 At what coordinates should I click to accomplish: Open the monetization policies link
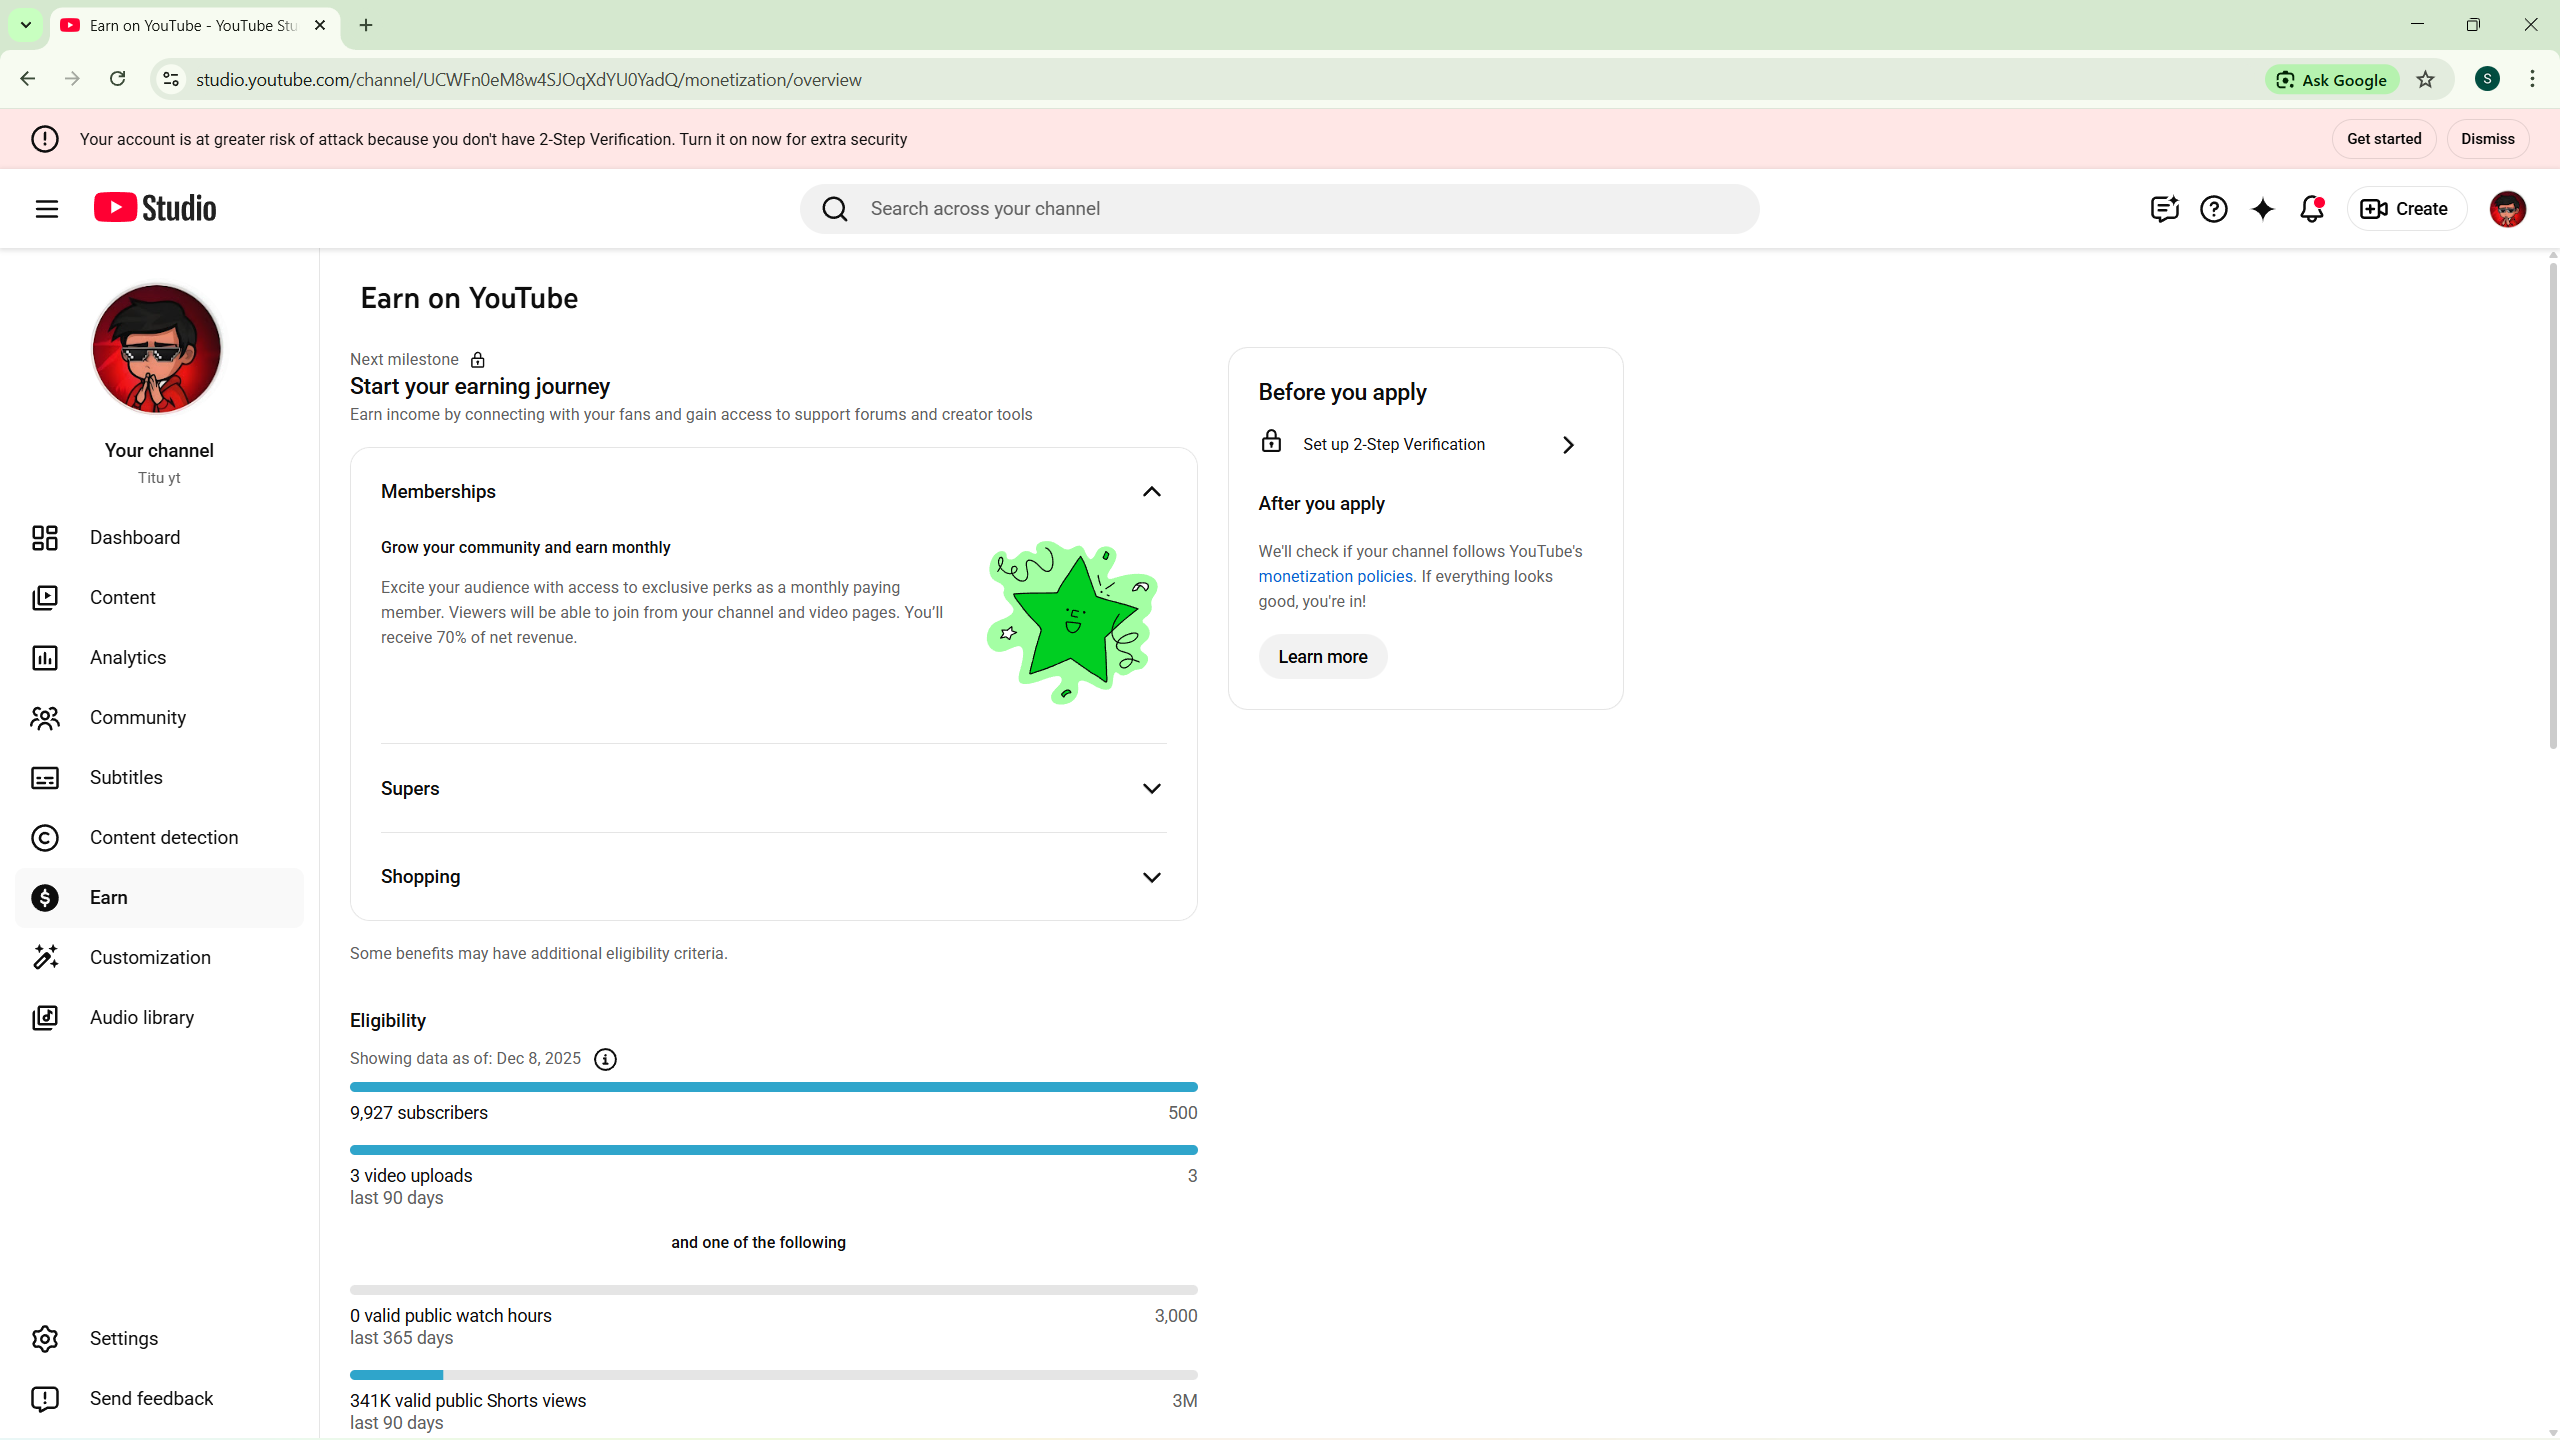click(x=1335, y=577)
